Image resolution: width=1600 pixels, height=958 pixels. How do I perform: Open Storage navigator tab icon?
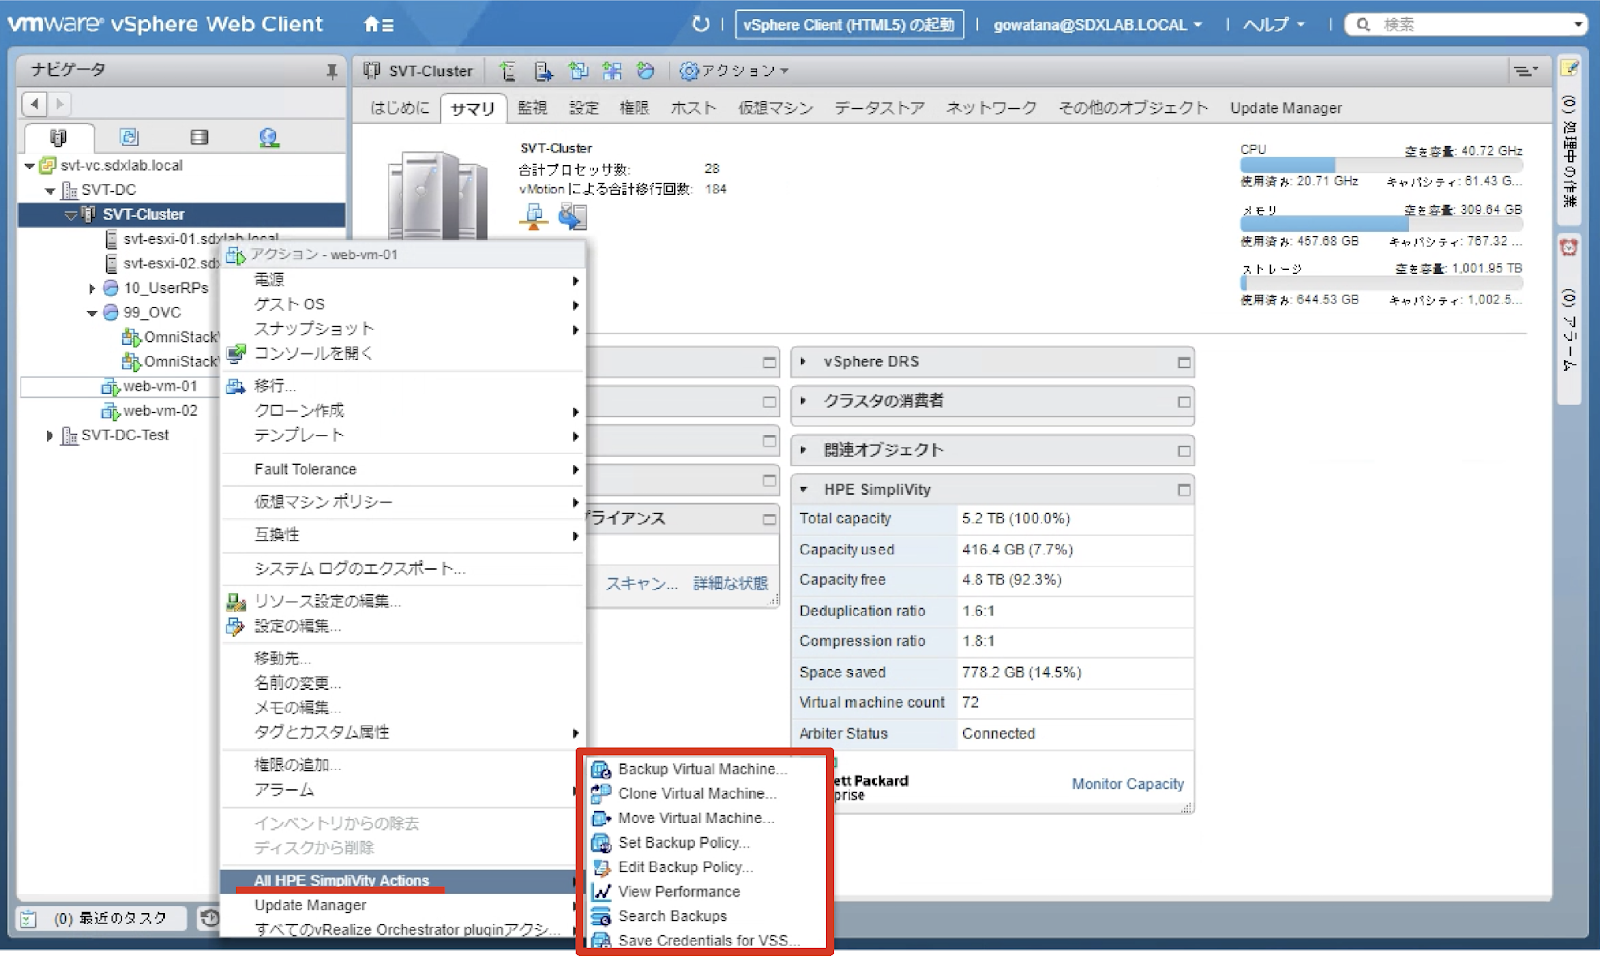coord(199,137)
